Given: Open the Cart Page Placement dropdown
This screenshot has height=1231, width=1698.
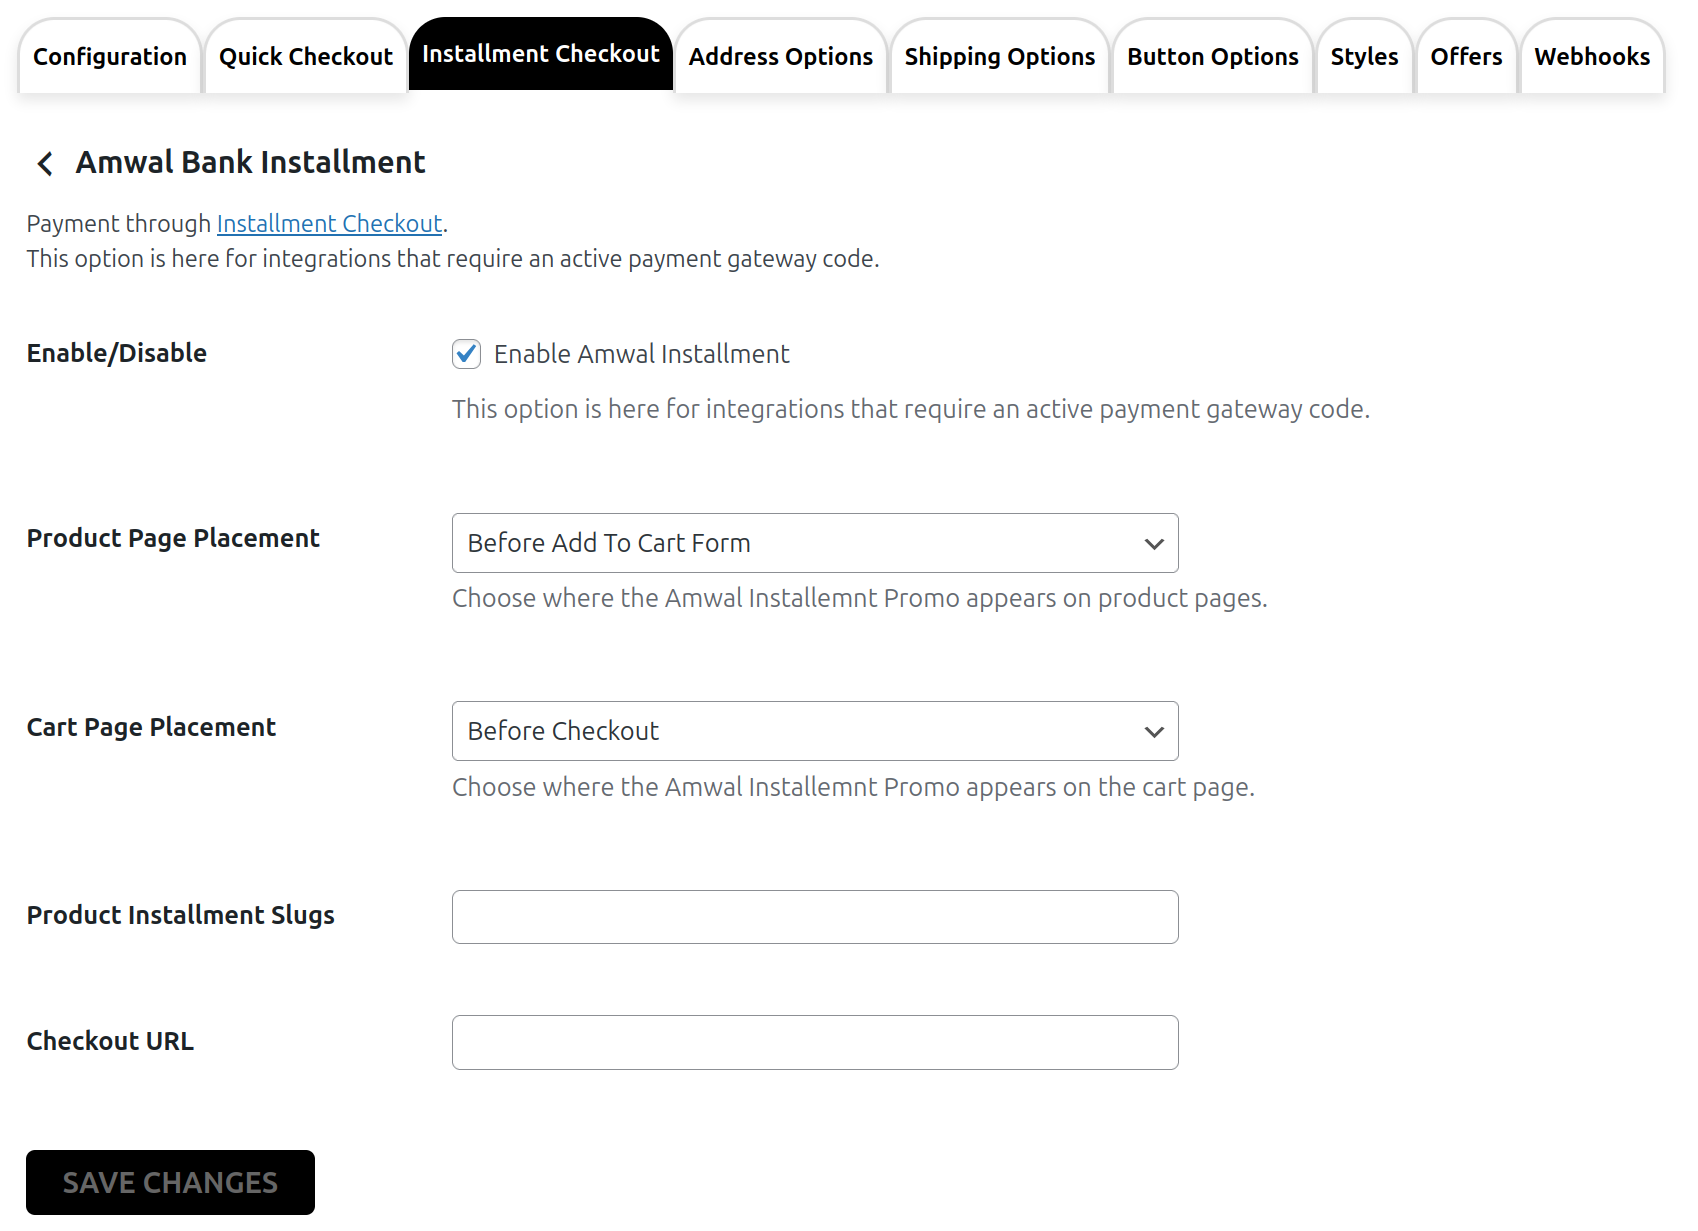Looking at the screenshot, I should coord(815,731).
